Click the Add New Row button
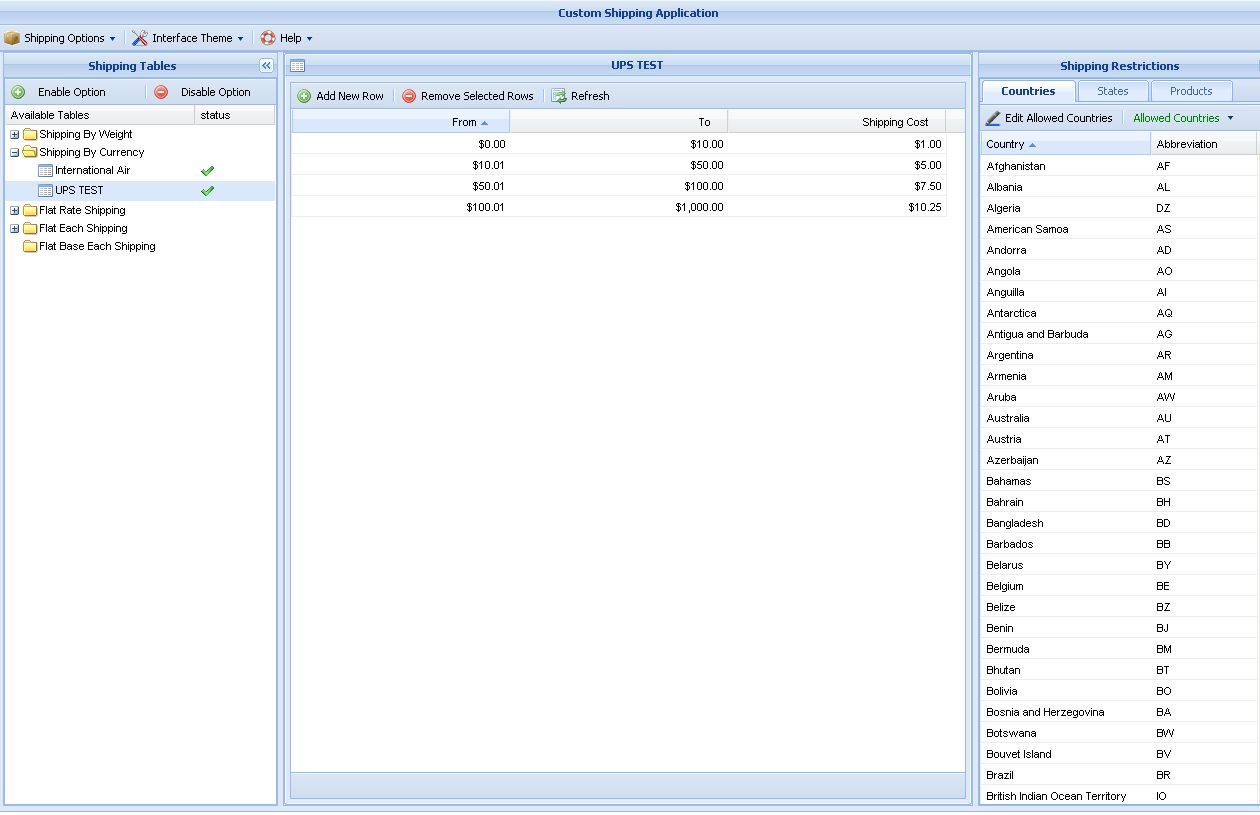The image size is (1260, 815). pos(340,96)
